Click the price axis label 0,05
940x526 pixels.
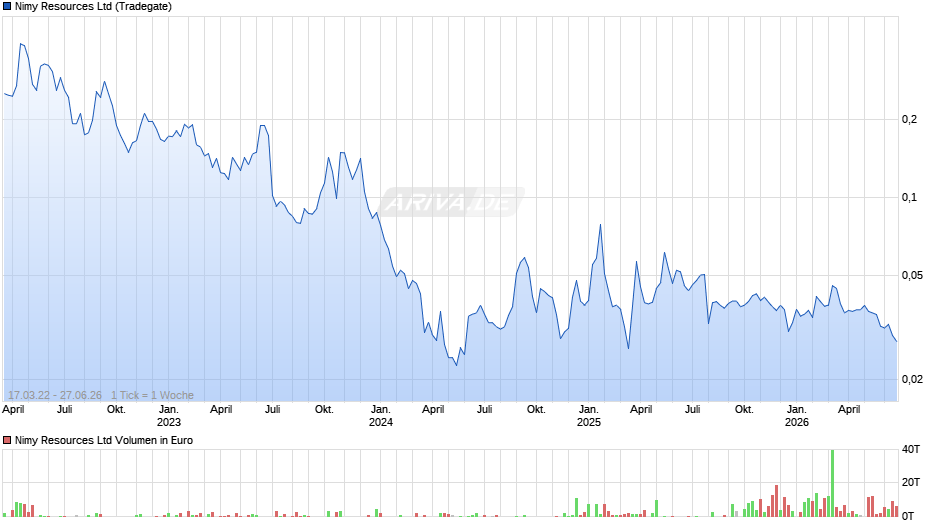point(912,276)
